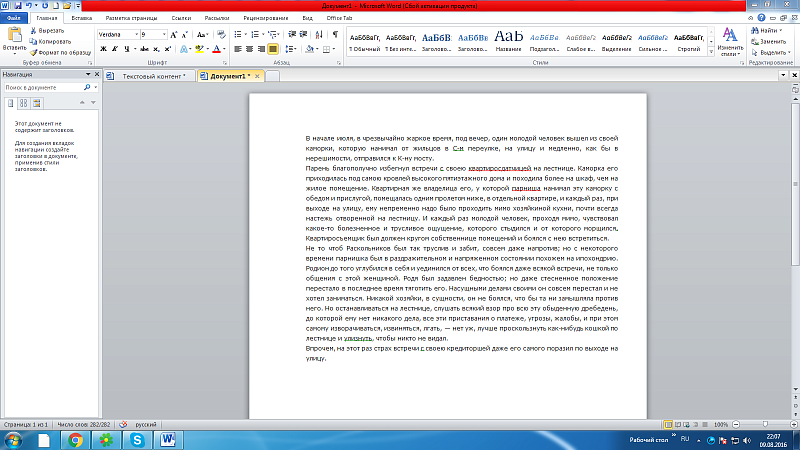The height and width of the screenshot is (450, 800).
Task: Undo the last action
Action: pos(29,6)
